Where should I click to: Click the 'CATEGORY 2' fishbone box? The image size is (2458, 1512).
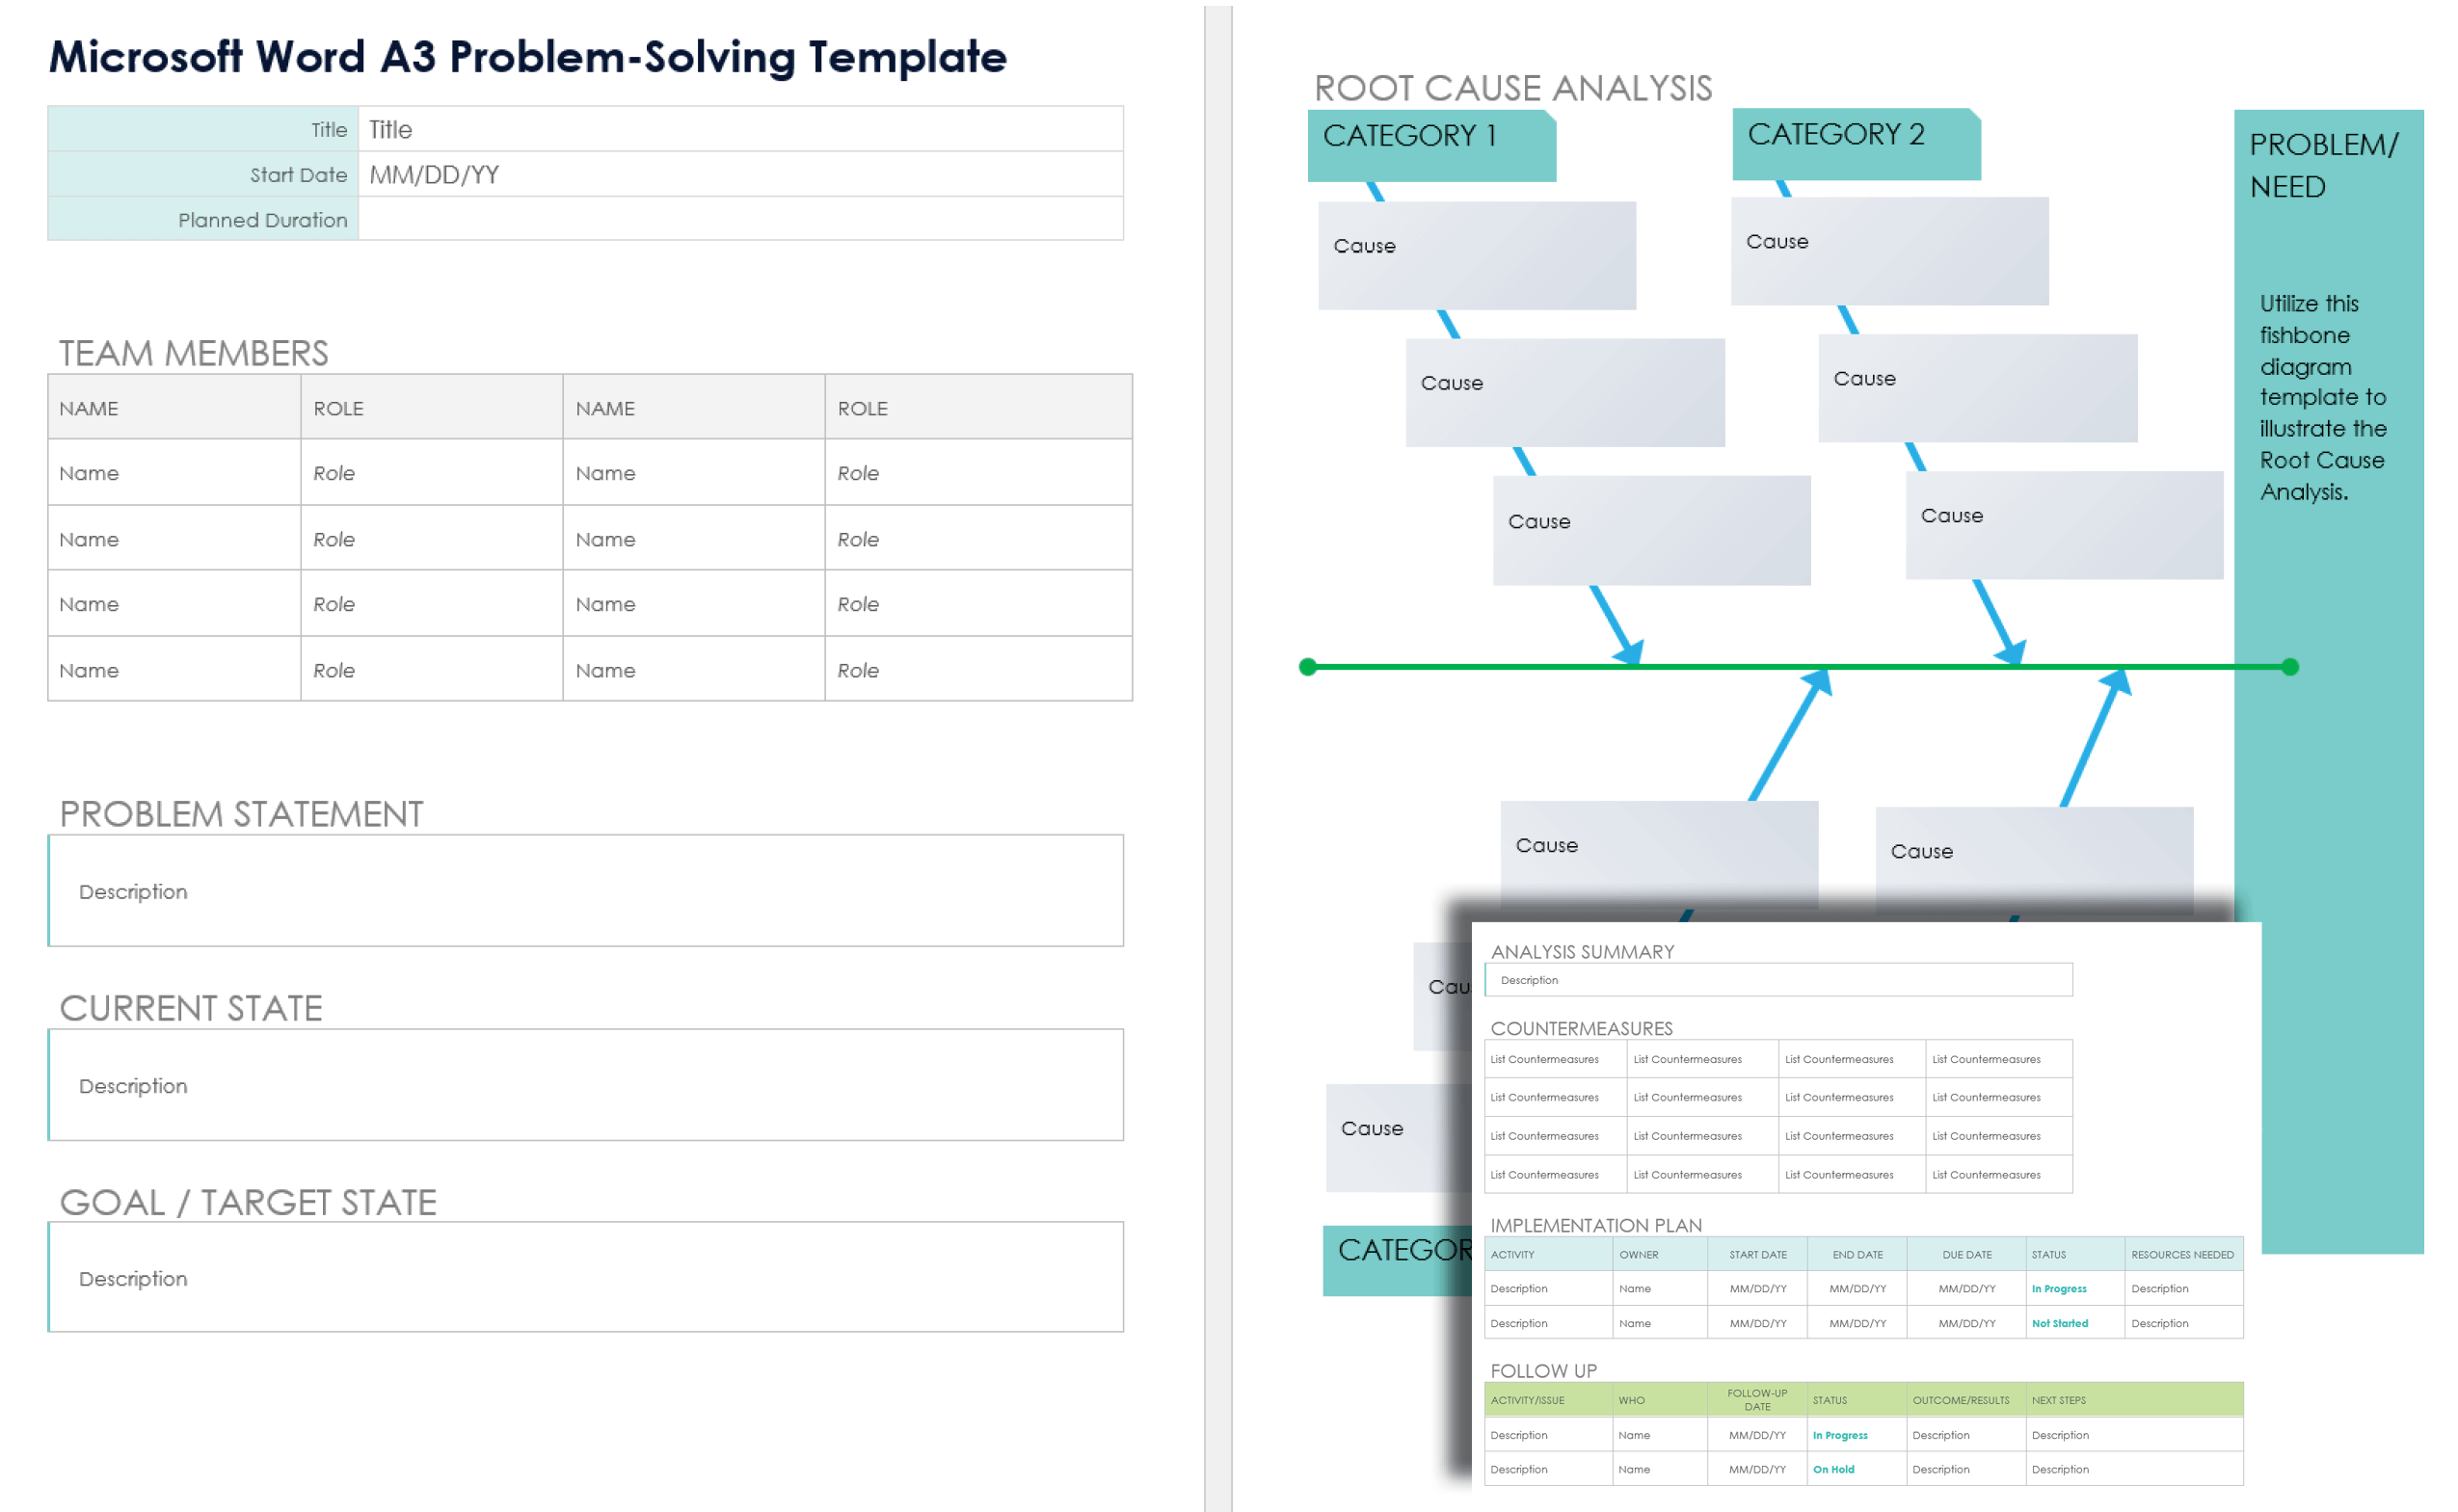[1856, 144]
